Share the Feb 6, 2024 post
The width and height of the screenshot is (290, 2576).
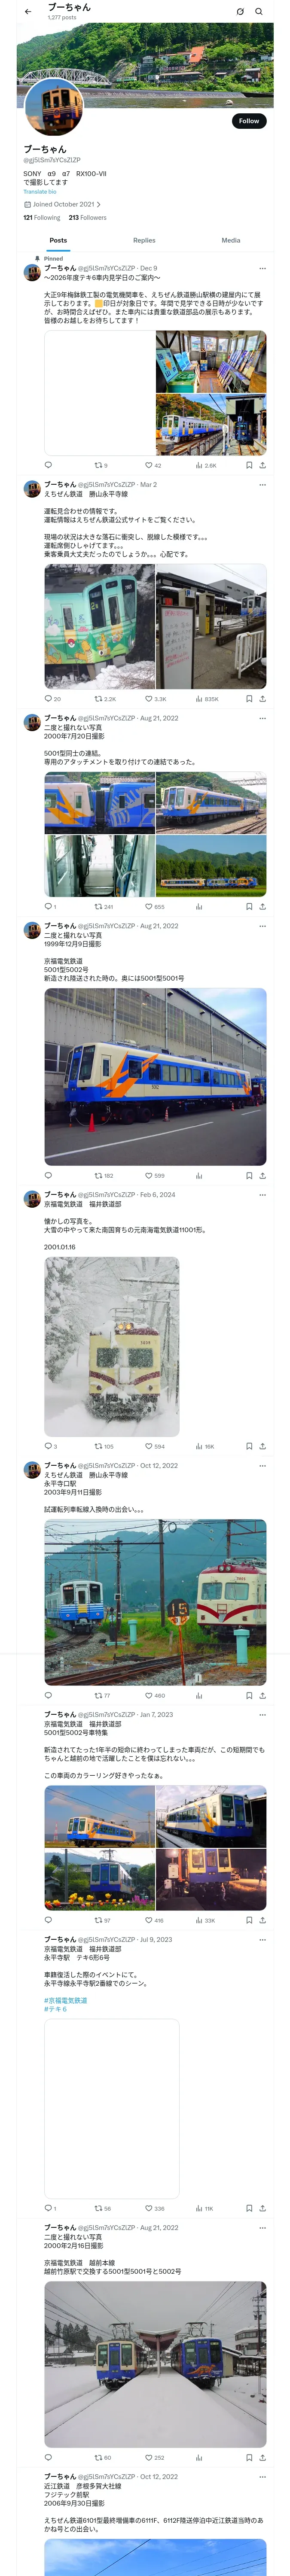pos(262,1446)
